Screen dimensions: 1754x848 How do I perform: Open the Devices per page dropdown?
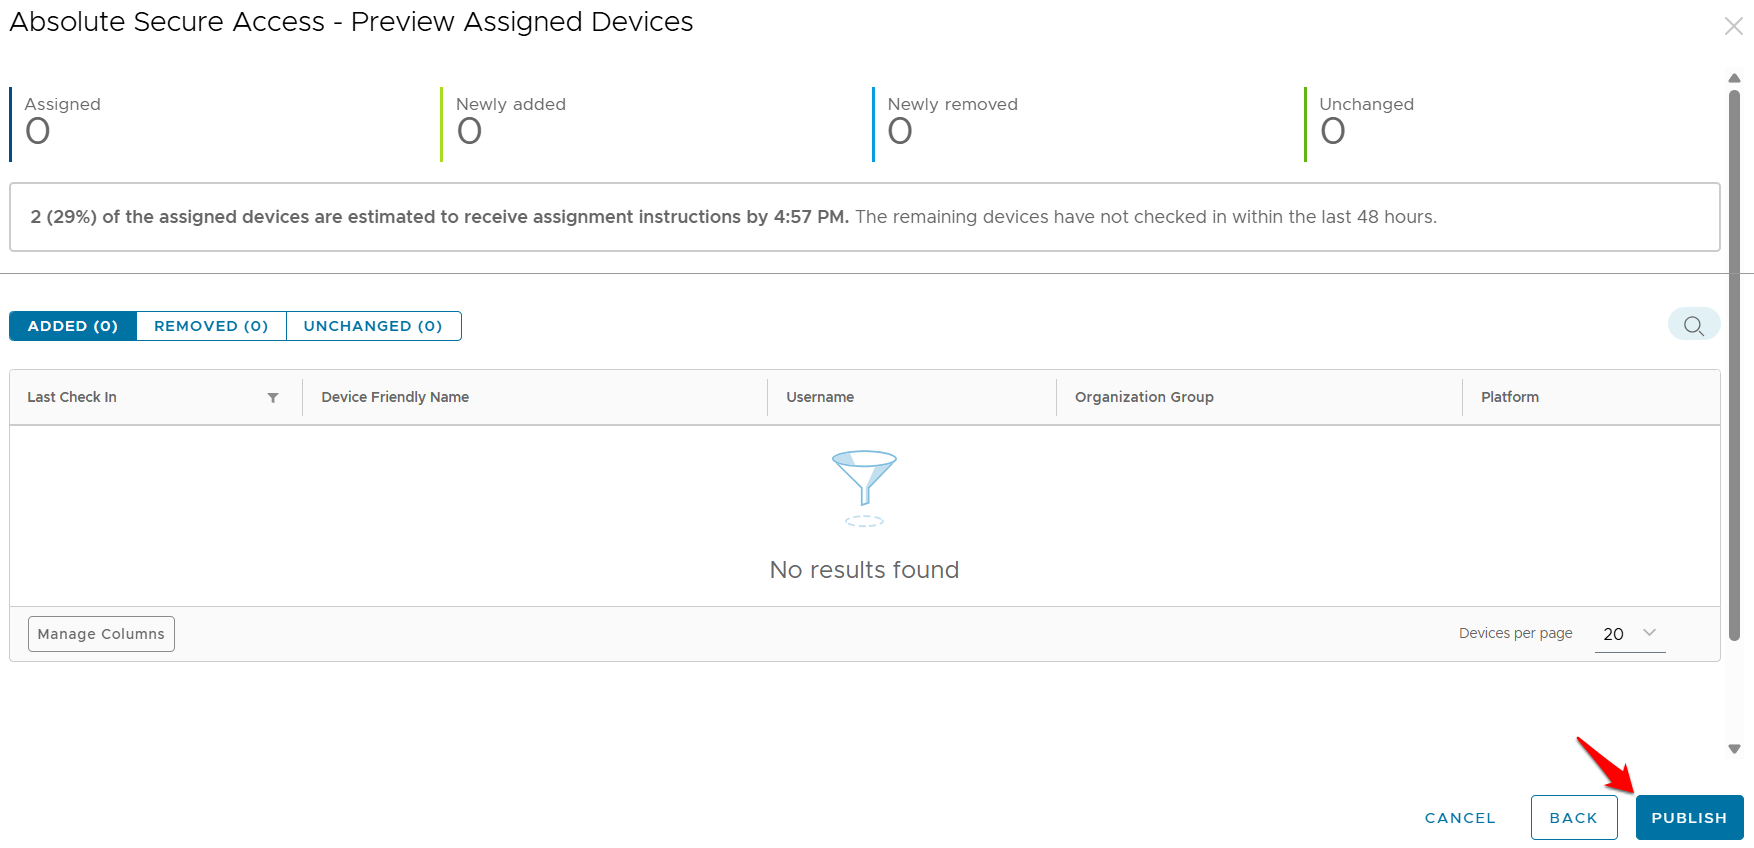click(x=1630, y=634)
